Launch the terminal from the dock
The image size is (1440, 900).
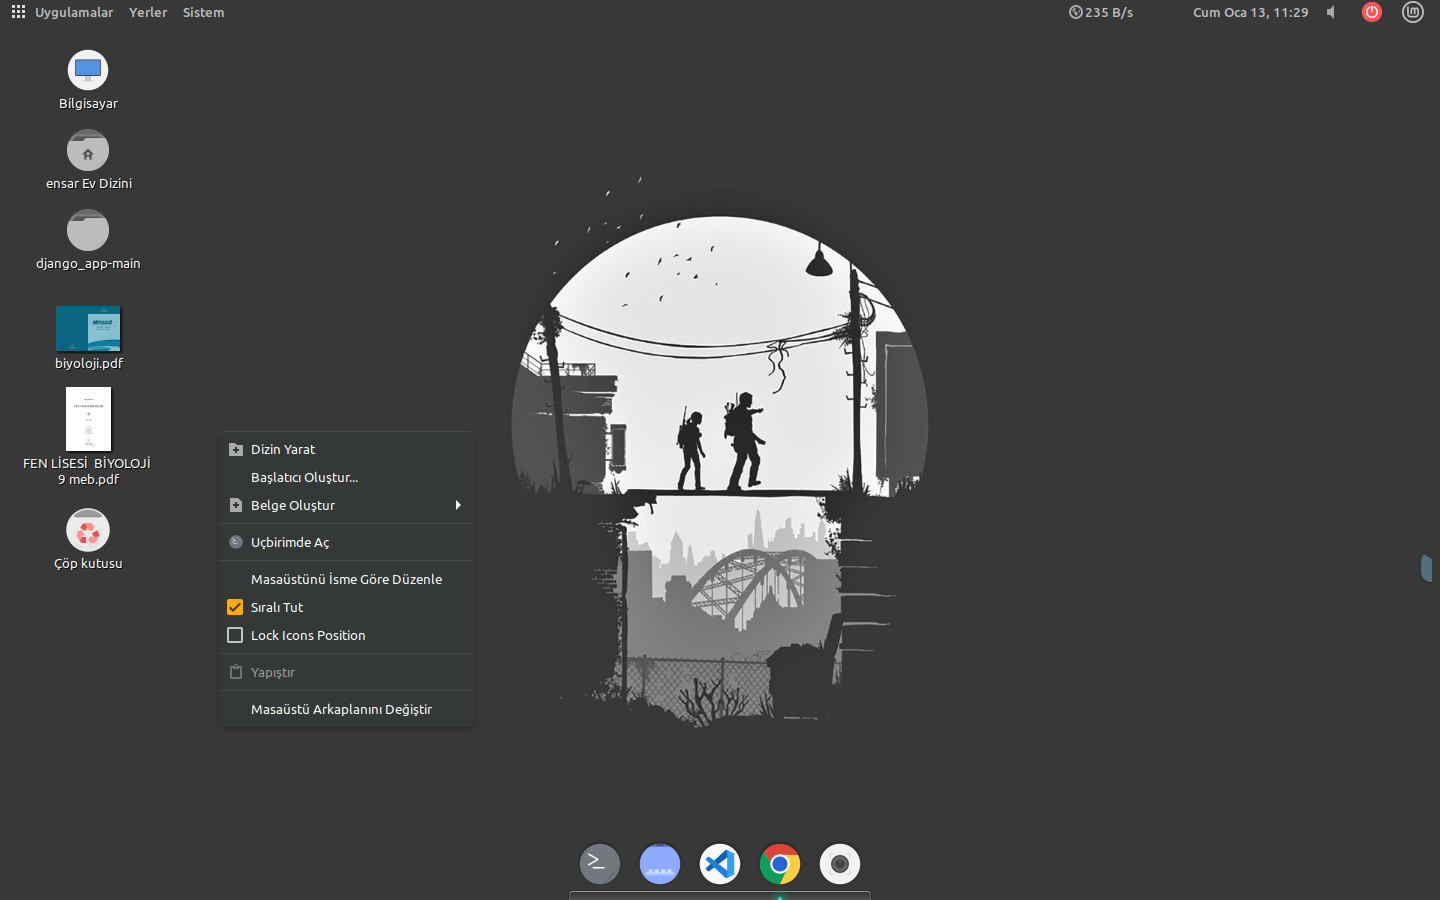(x=600, y=864)
